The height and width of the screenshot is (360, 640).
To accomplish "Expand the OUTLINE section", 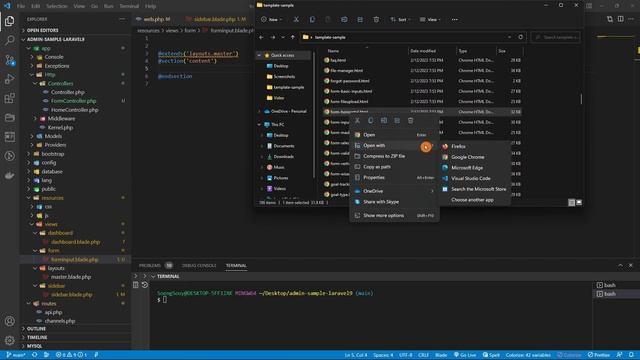I will (x=36, y=329).
